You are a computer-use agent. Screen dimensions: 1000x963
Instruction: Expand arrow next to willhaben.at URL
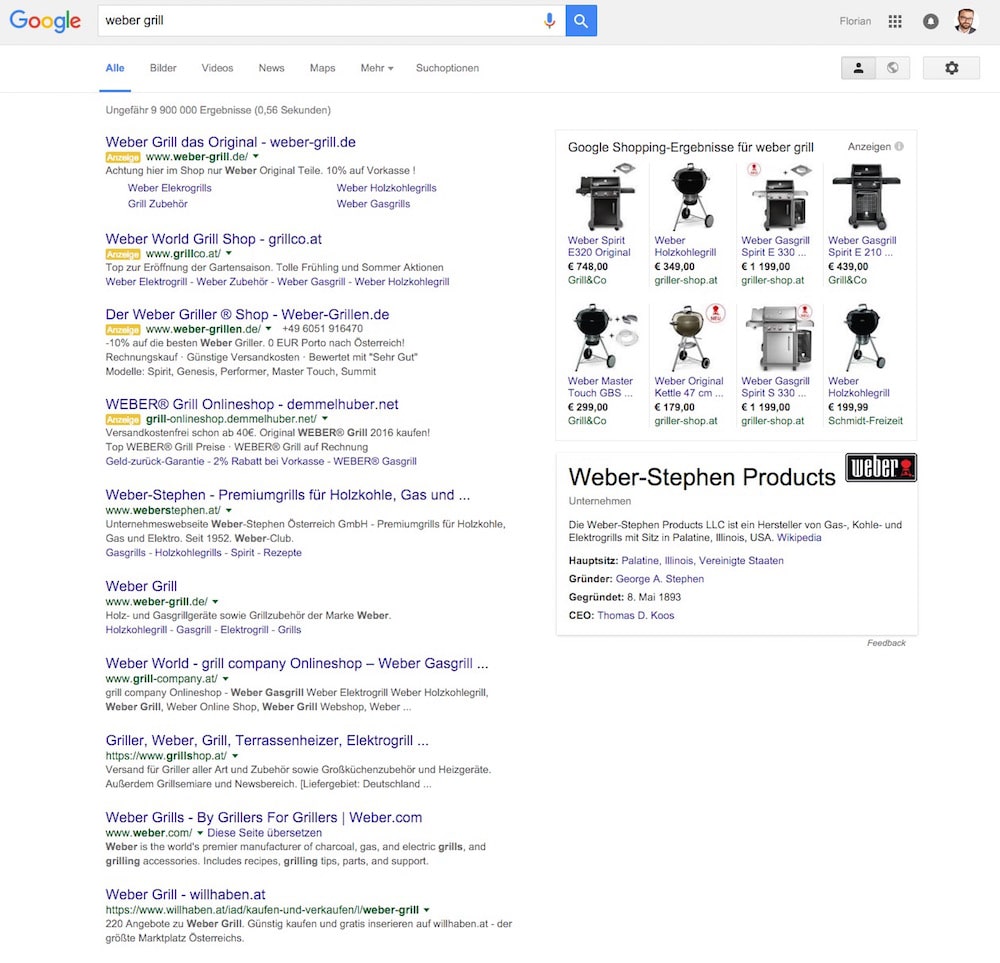point(427,910)
